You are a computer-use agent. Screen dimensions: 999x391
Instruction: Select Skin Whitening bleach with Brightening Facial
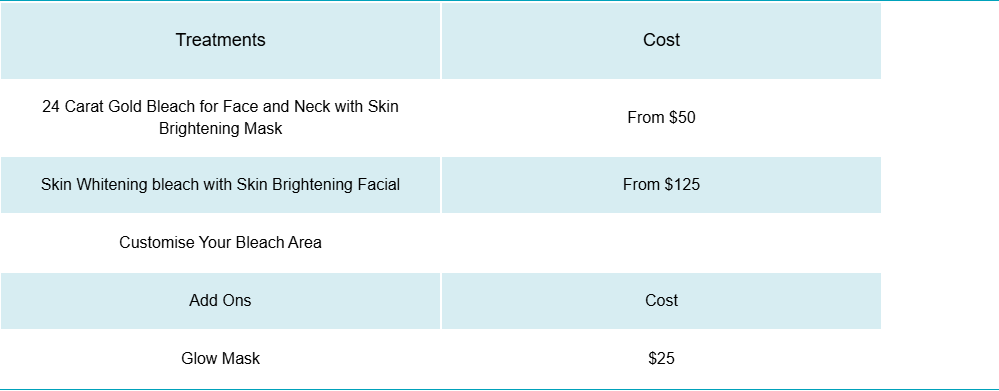coord(220,185)
